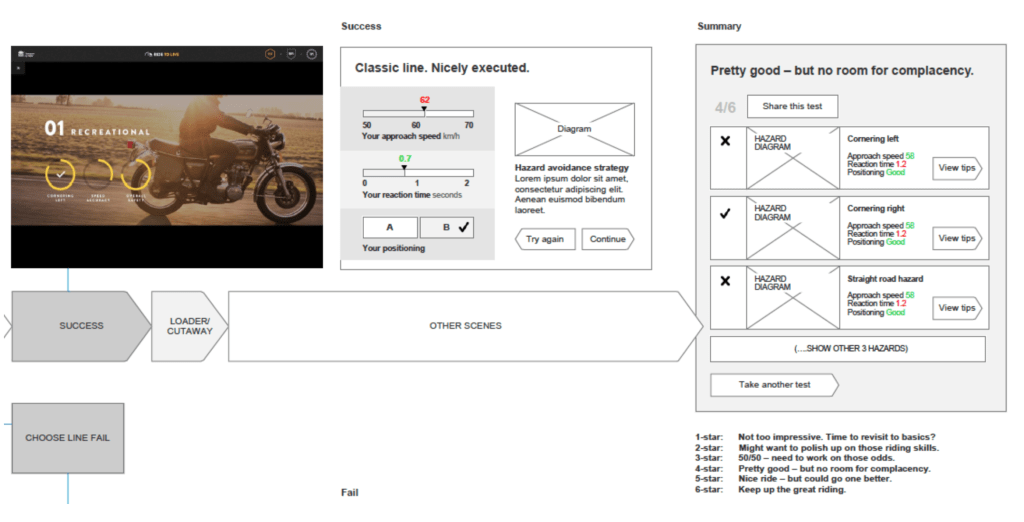Click the orange hexagon icon in header

(269, 54)
